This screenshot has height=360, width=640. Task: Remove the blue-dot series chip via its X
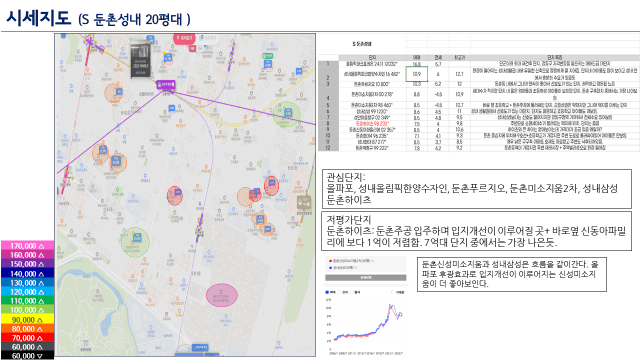click(356, 267)
